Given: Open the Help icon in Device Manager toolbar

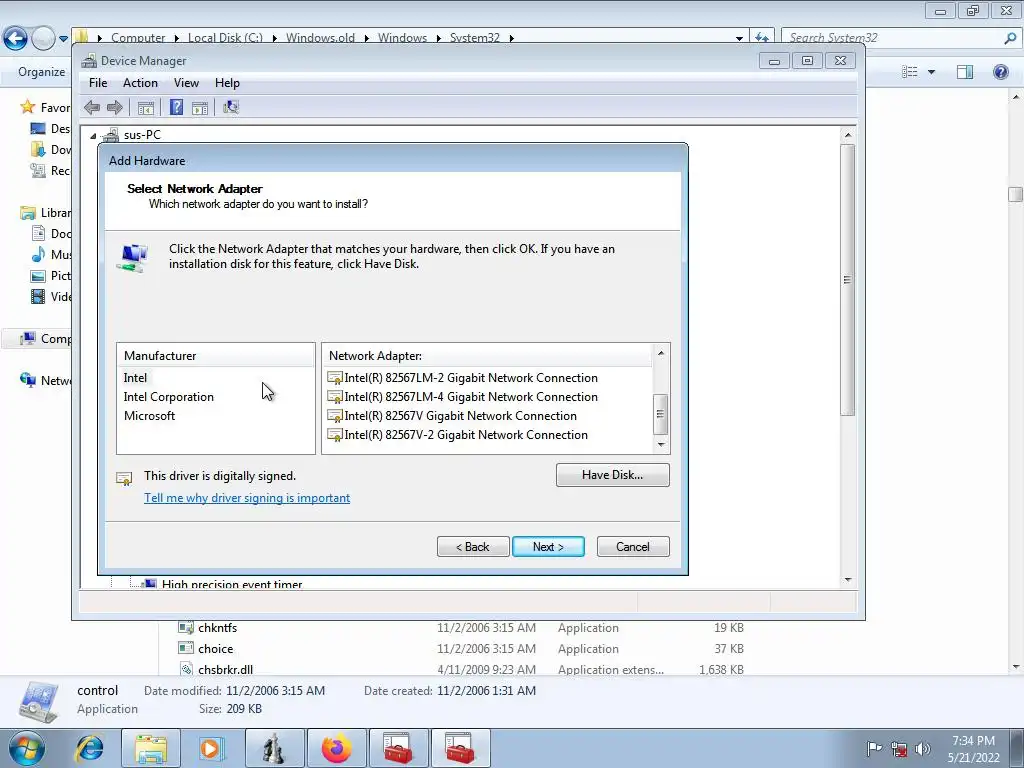Looking at the screenshot, I should [x=176, y=107].
